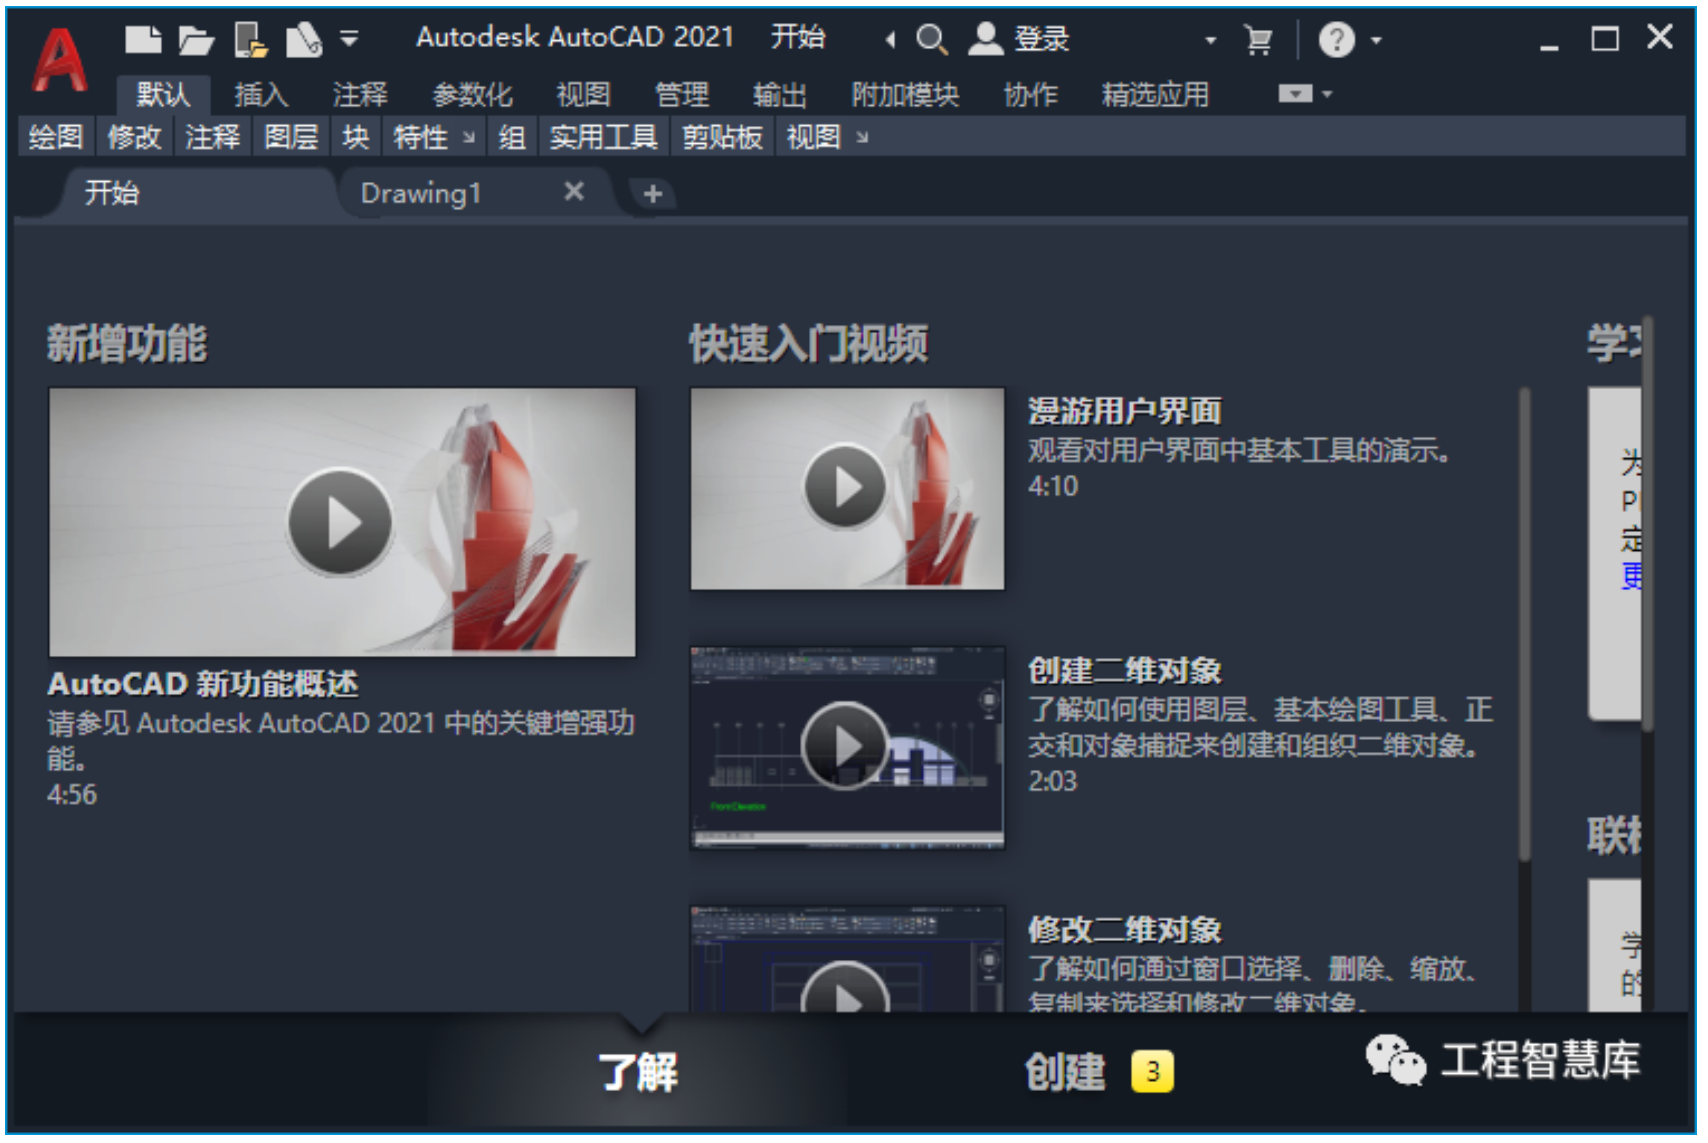Screen dimensions: 1708x1143
Task: Open the 图层 panel
Action: pyautogui.click(x=291, y=137)
